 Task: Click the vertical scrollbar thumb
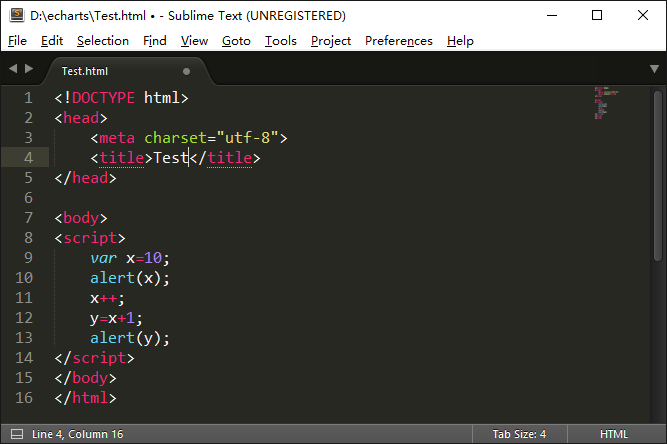click(658, 175)
